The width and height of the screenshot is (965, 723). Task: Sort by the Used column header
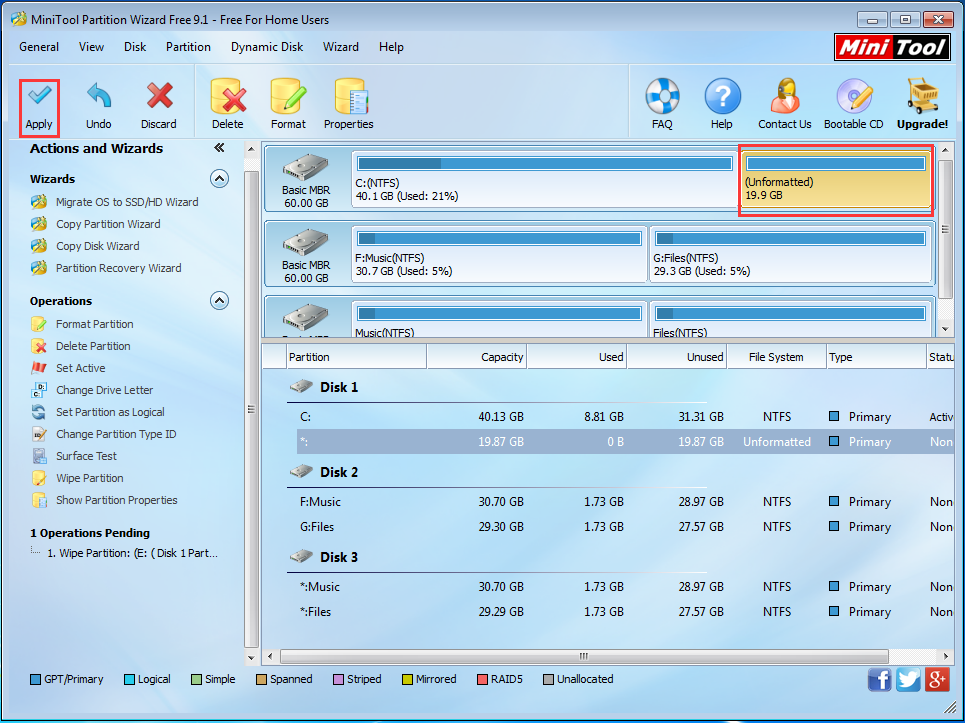click(577, 357)
